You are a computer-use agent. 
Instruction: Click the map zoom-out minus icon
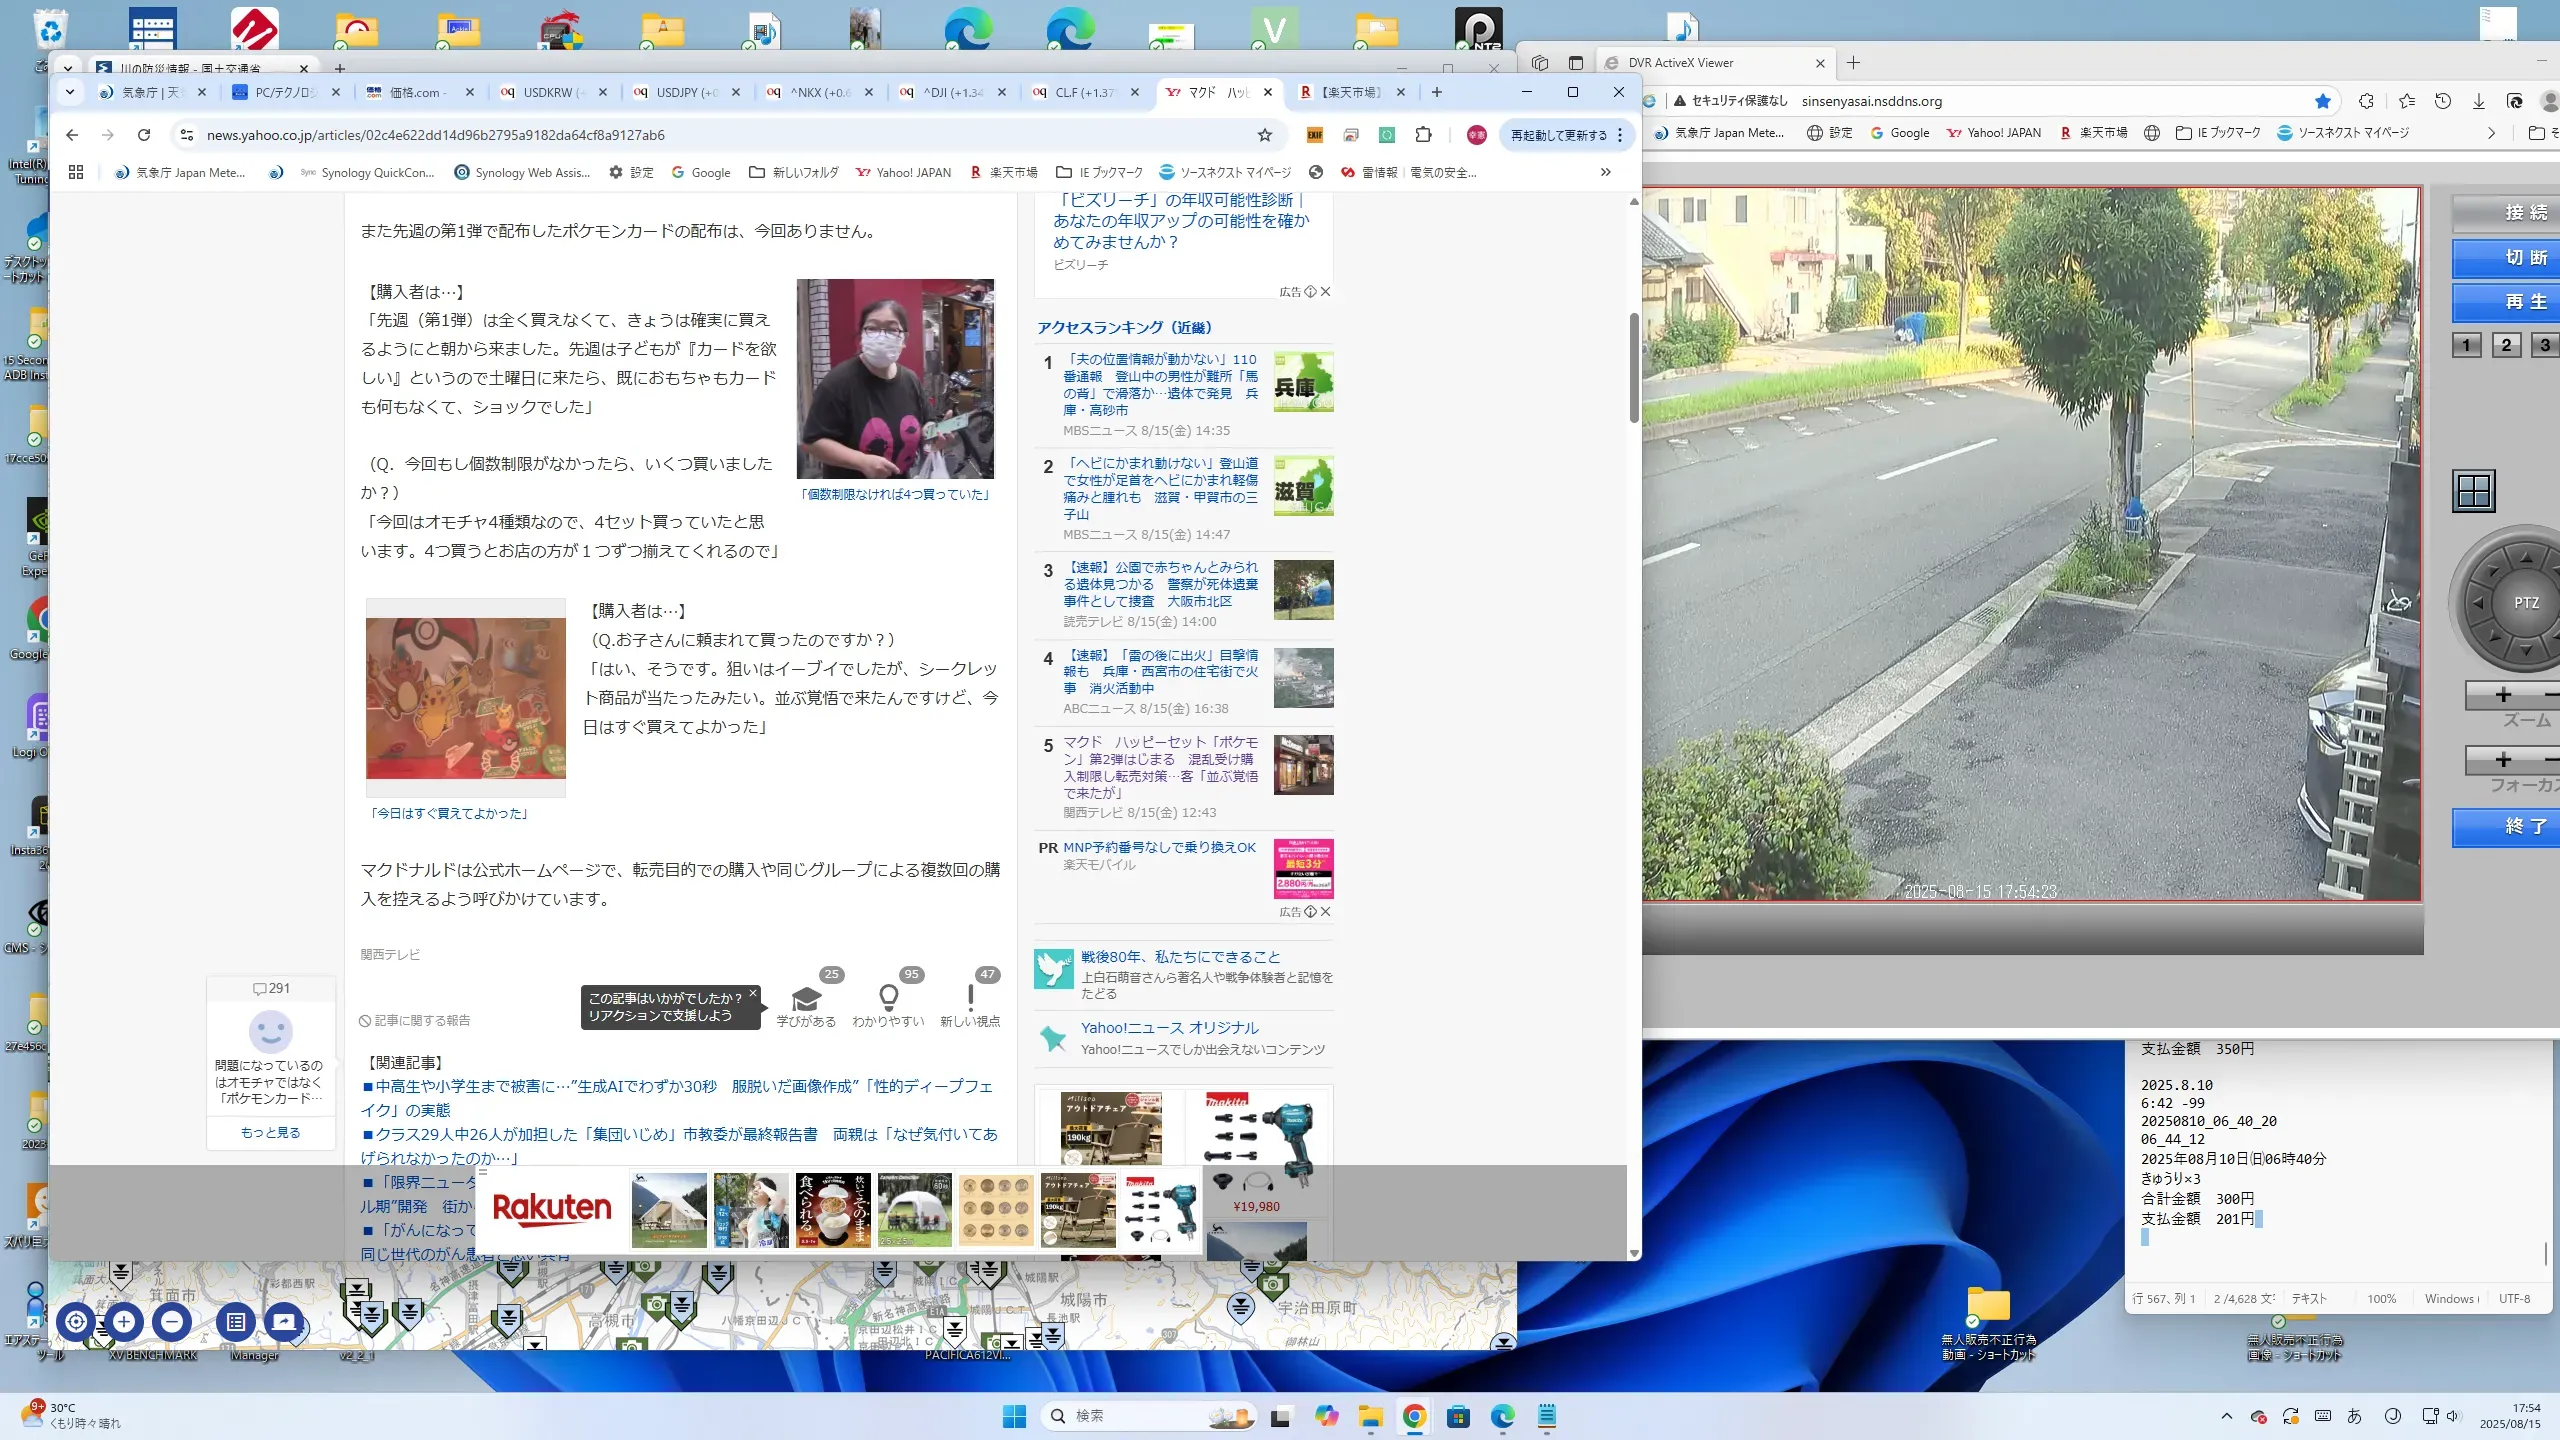(172, 1321)
